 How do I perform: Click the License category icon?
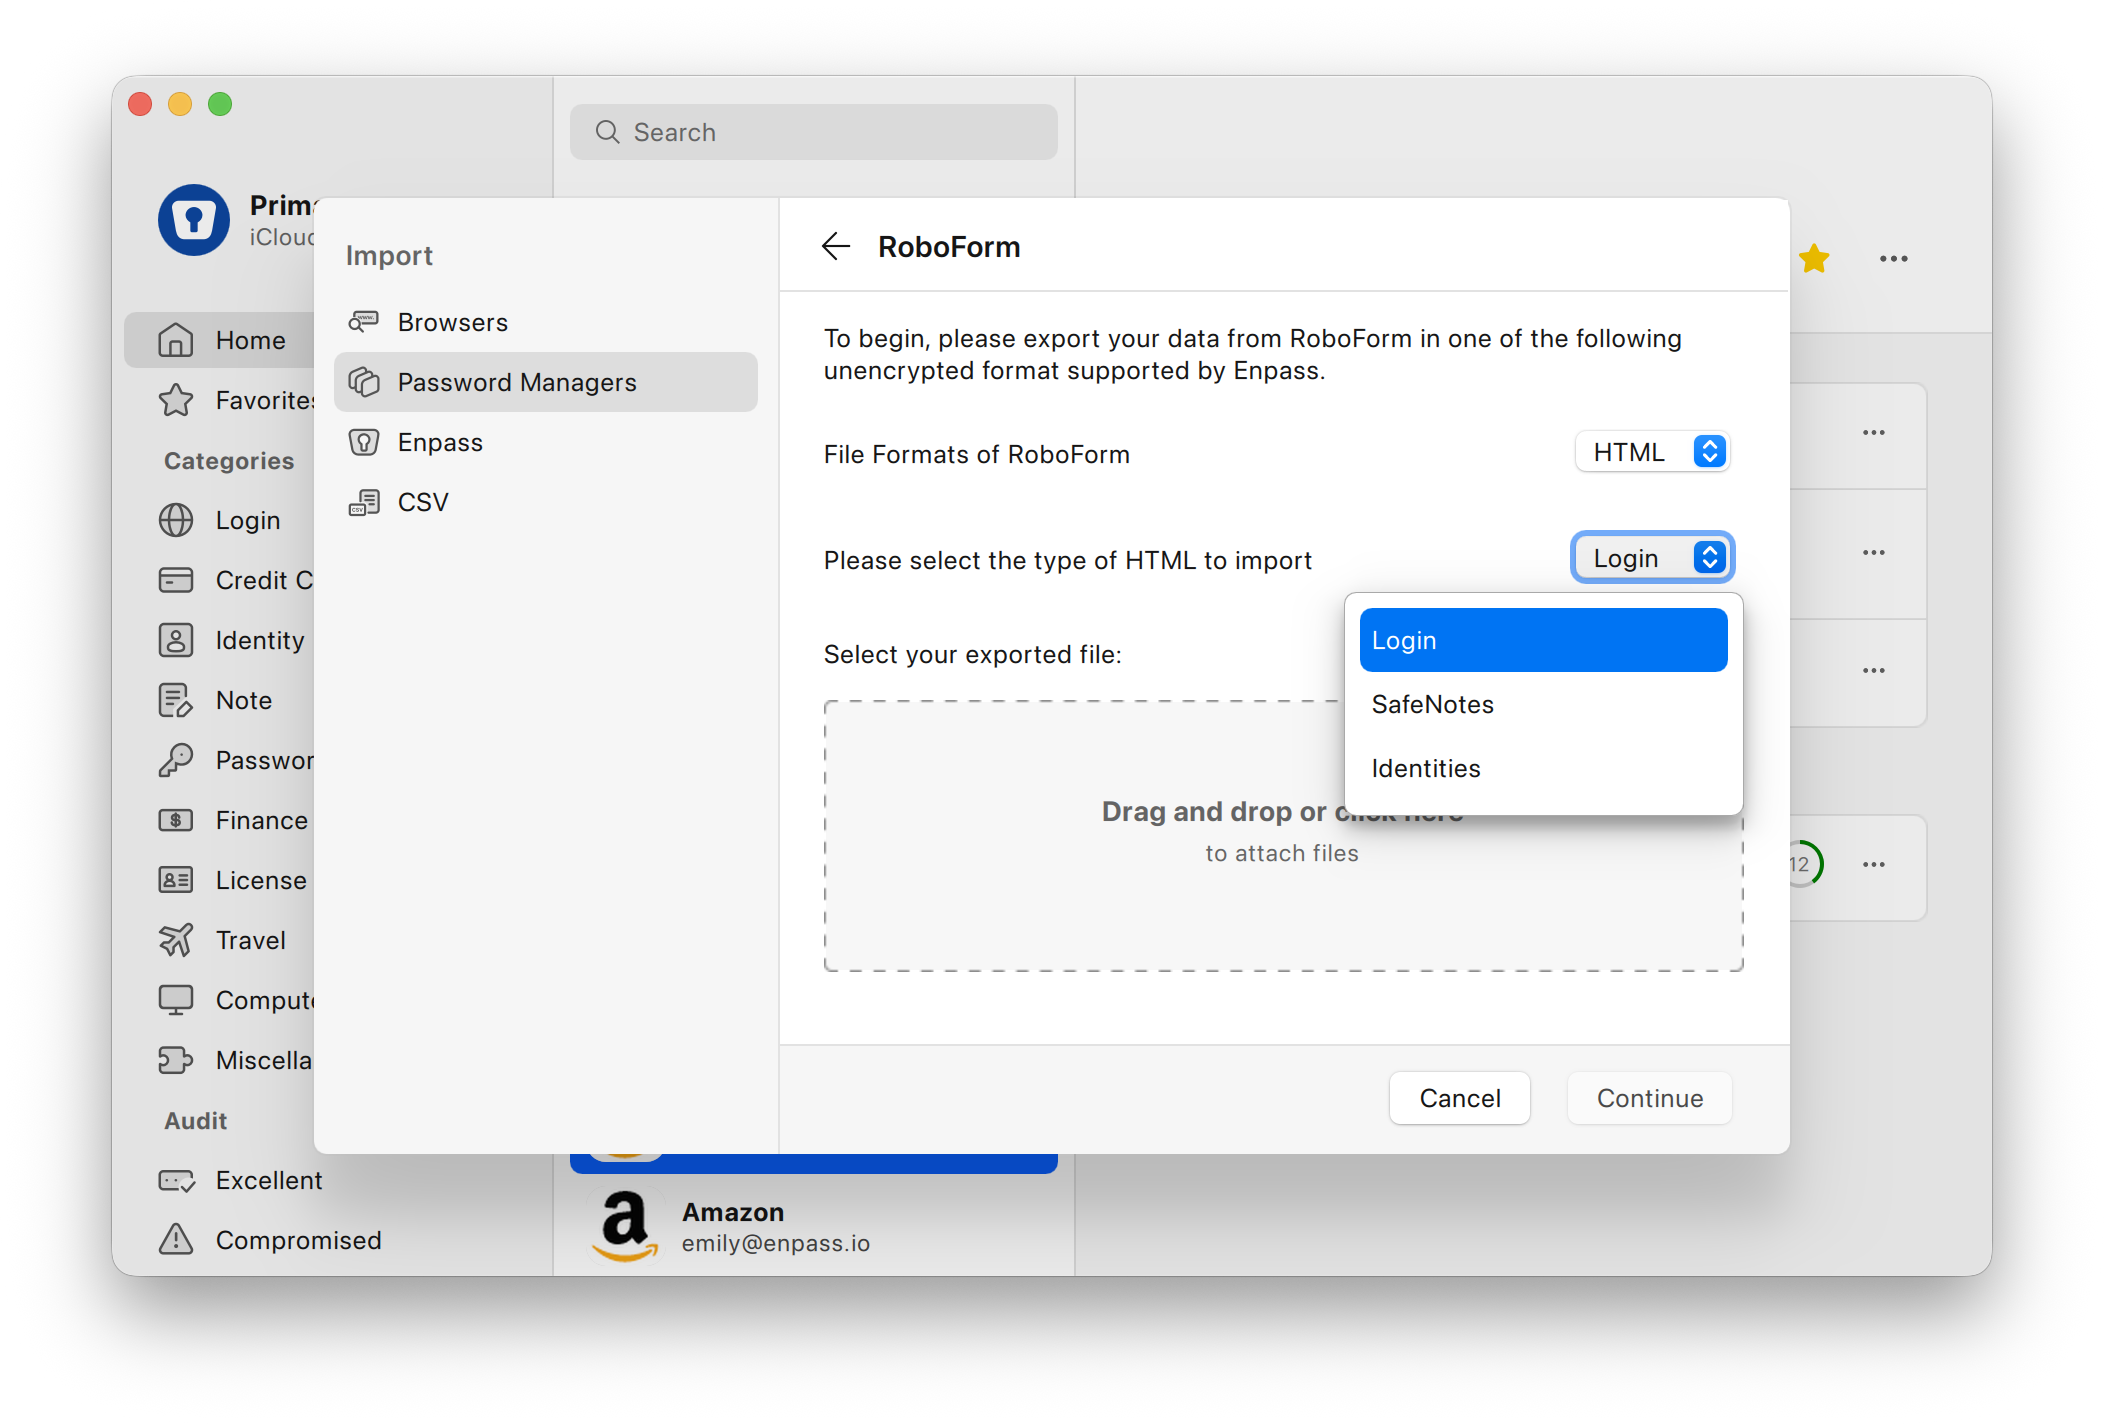(176, 880)
